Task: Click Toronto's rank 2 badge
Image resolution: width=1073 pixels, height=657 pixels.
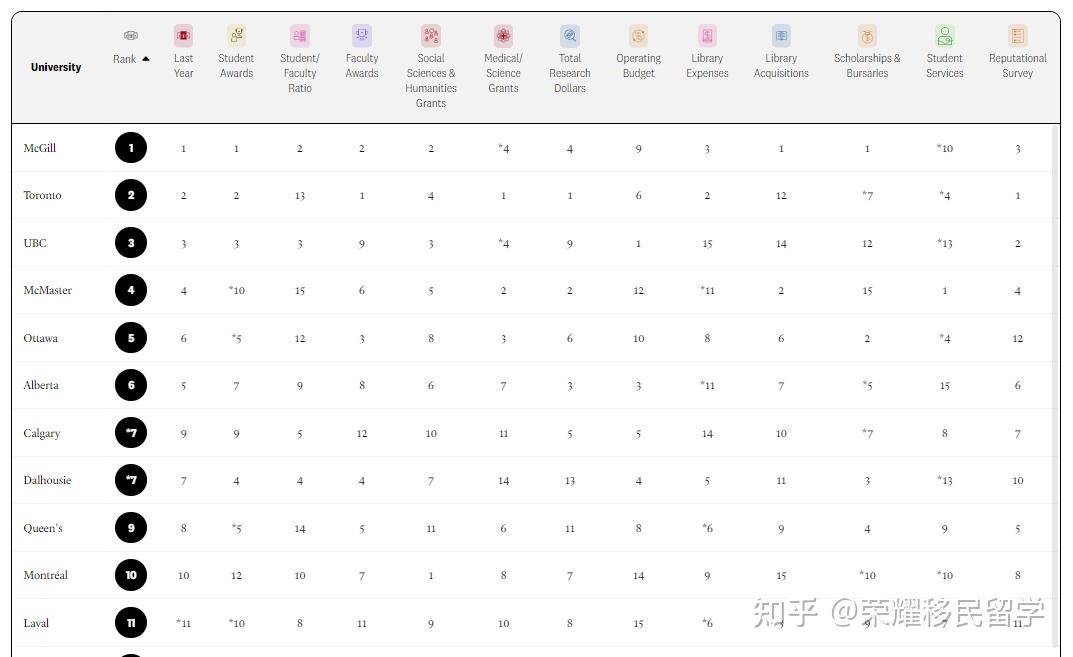Action: point(131,195)
